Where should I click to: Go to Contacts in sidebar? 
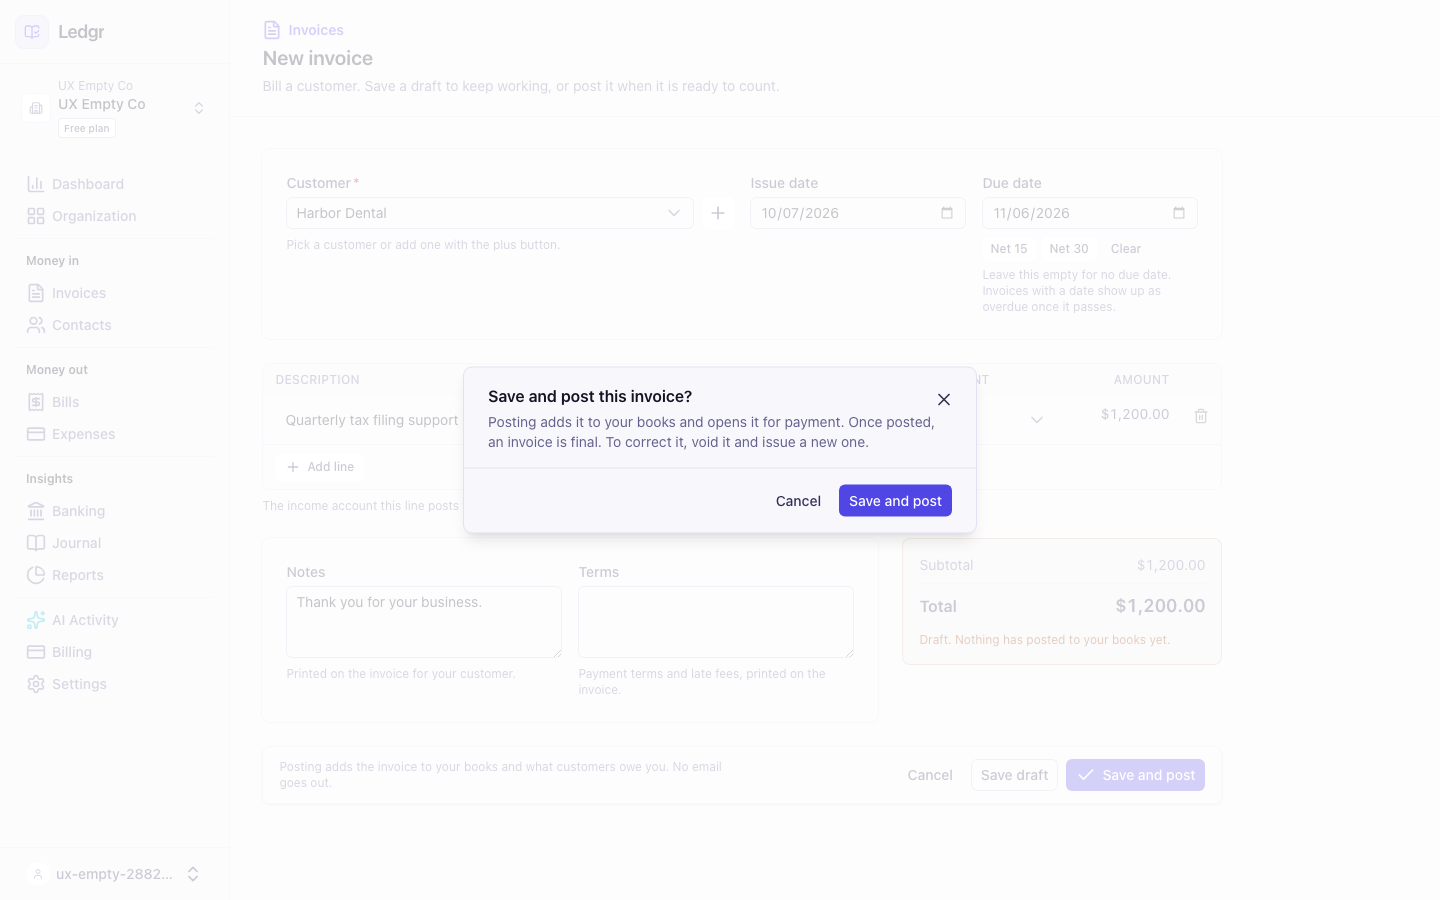click(114, 325)
